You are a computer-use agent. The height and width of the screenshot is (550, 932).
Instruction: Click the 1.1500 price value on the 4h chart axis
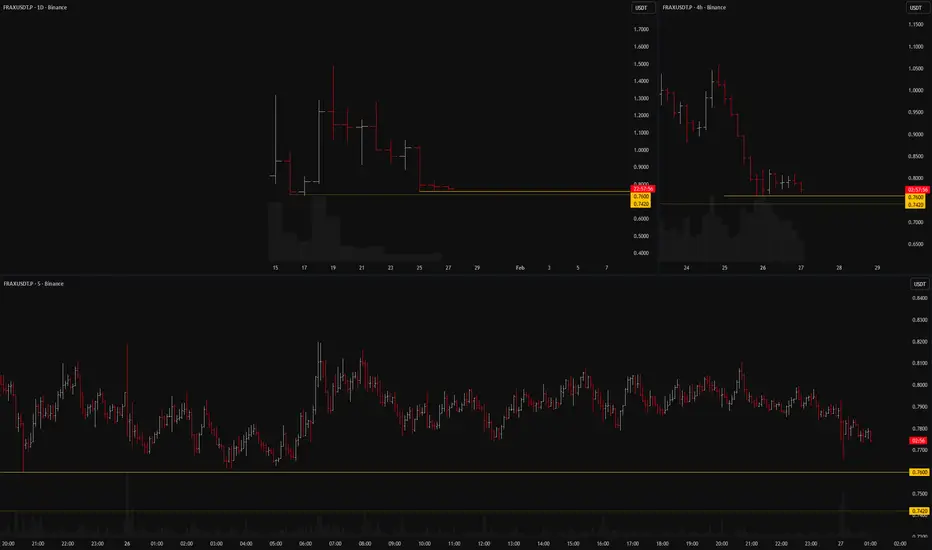tap(916, 24)
